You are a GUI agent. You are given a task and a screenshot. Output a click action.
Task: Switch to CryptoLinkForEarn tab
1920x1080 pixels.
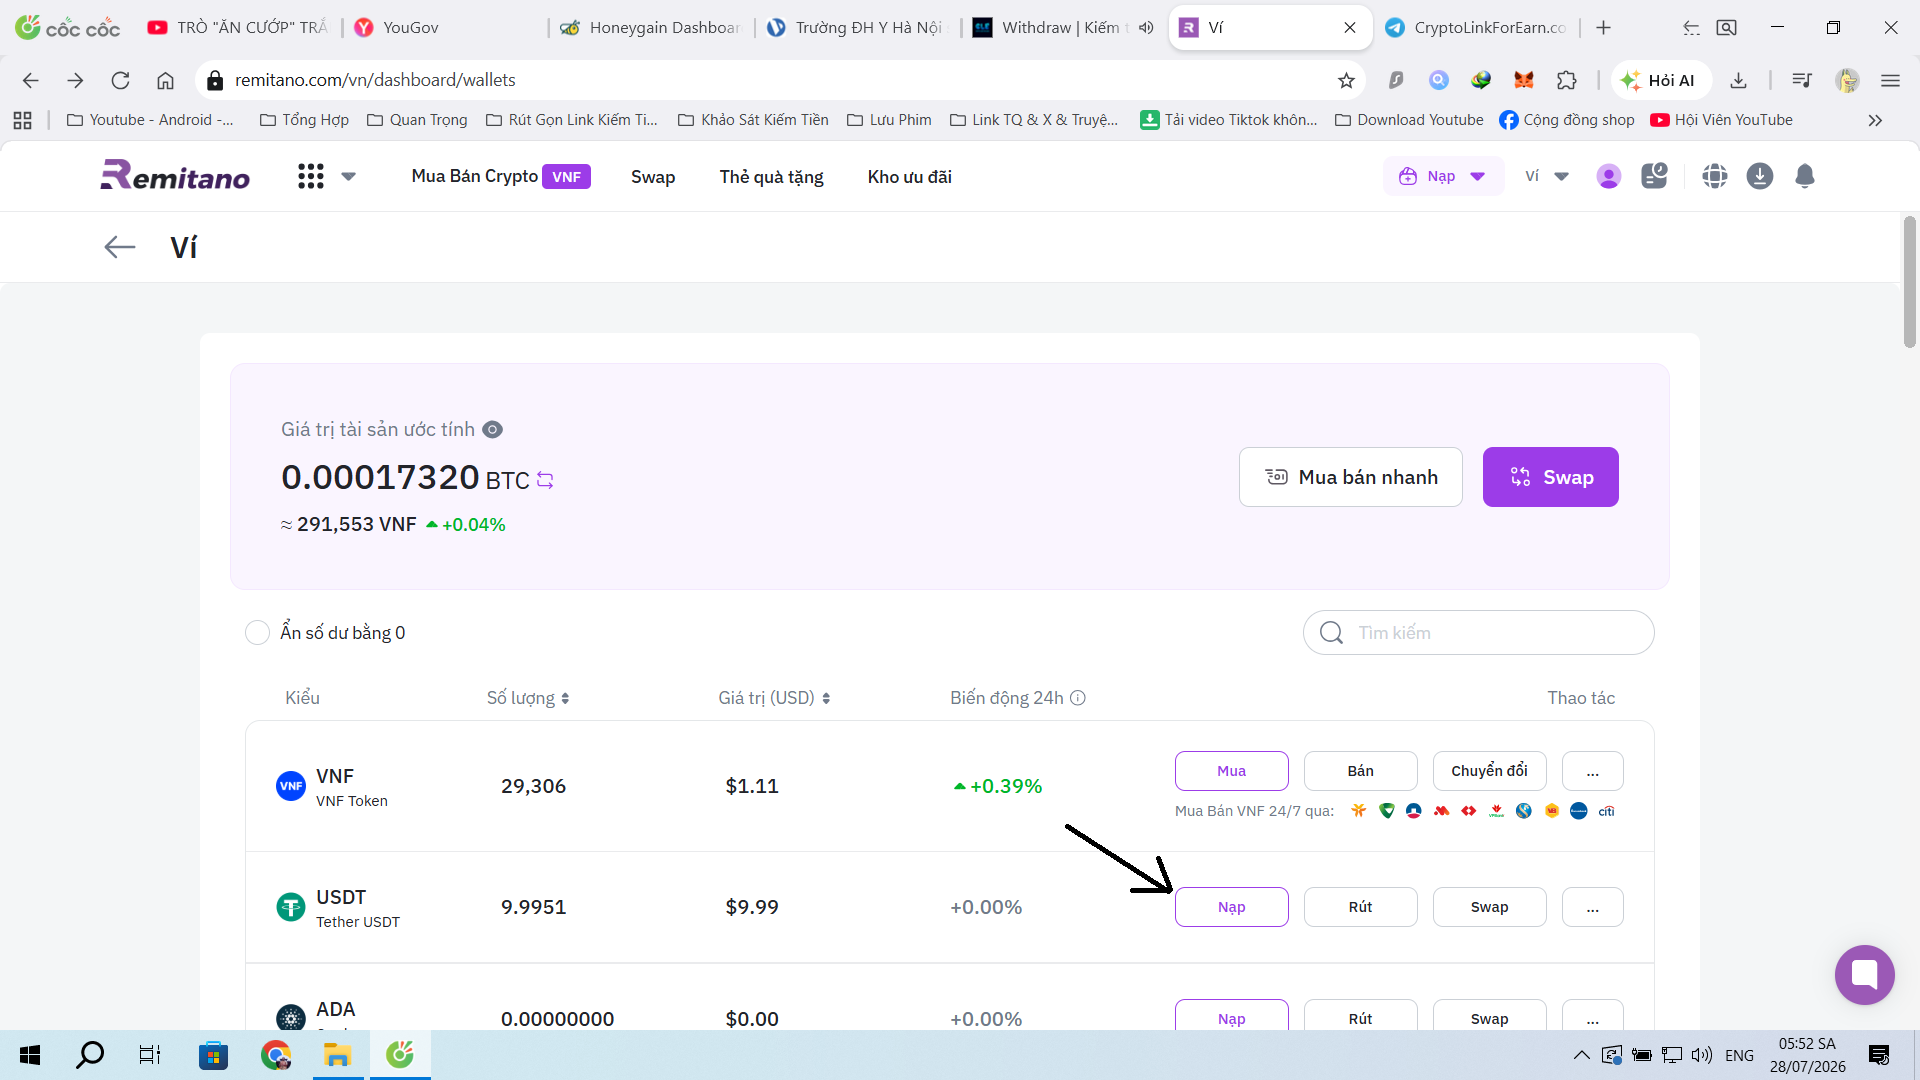click(x=1476, y=28)
